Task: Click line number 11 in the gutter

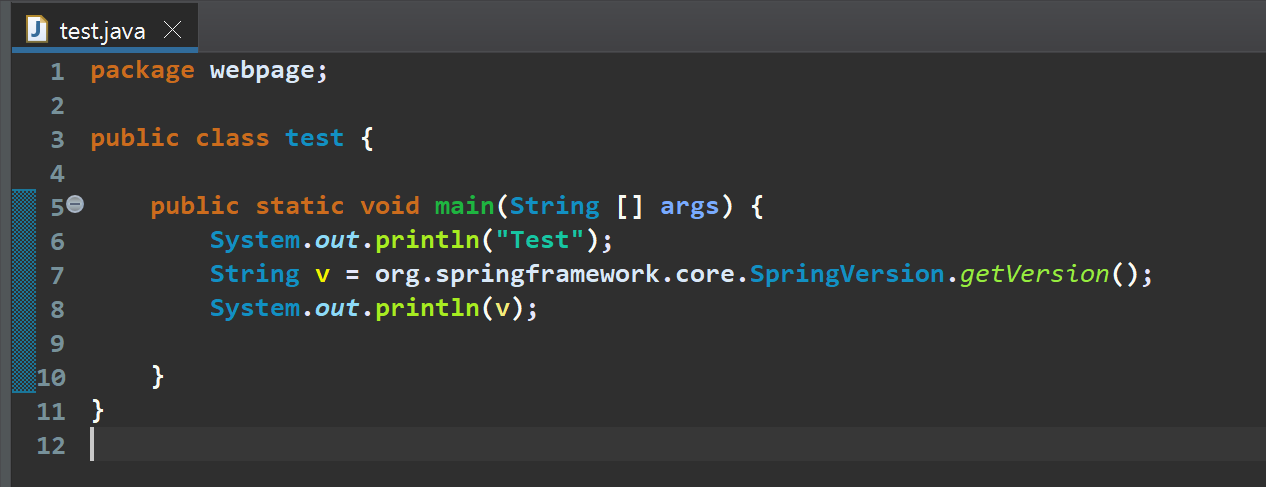Action: click(x=50, y=411)
